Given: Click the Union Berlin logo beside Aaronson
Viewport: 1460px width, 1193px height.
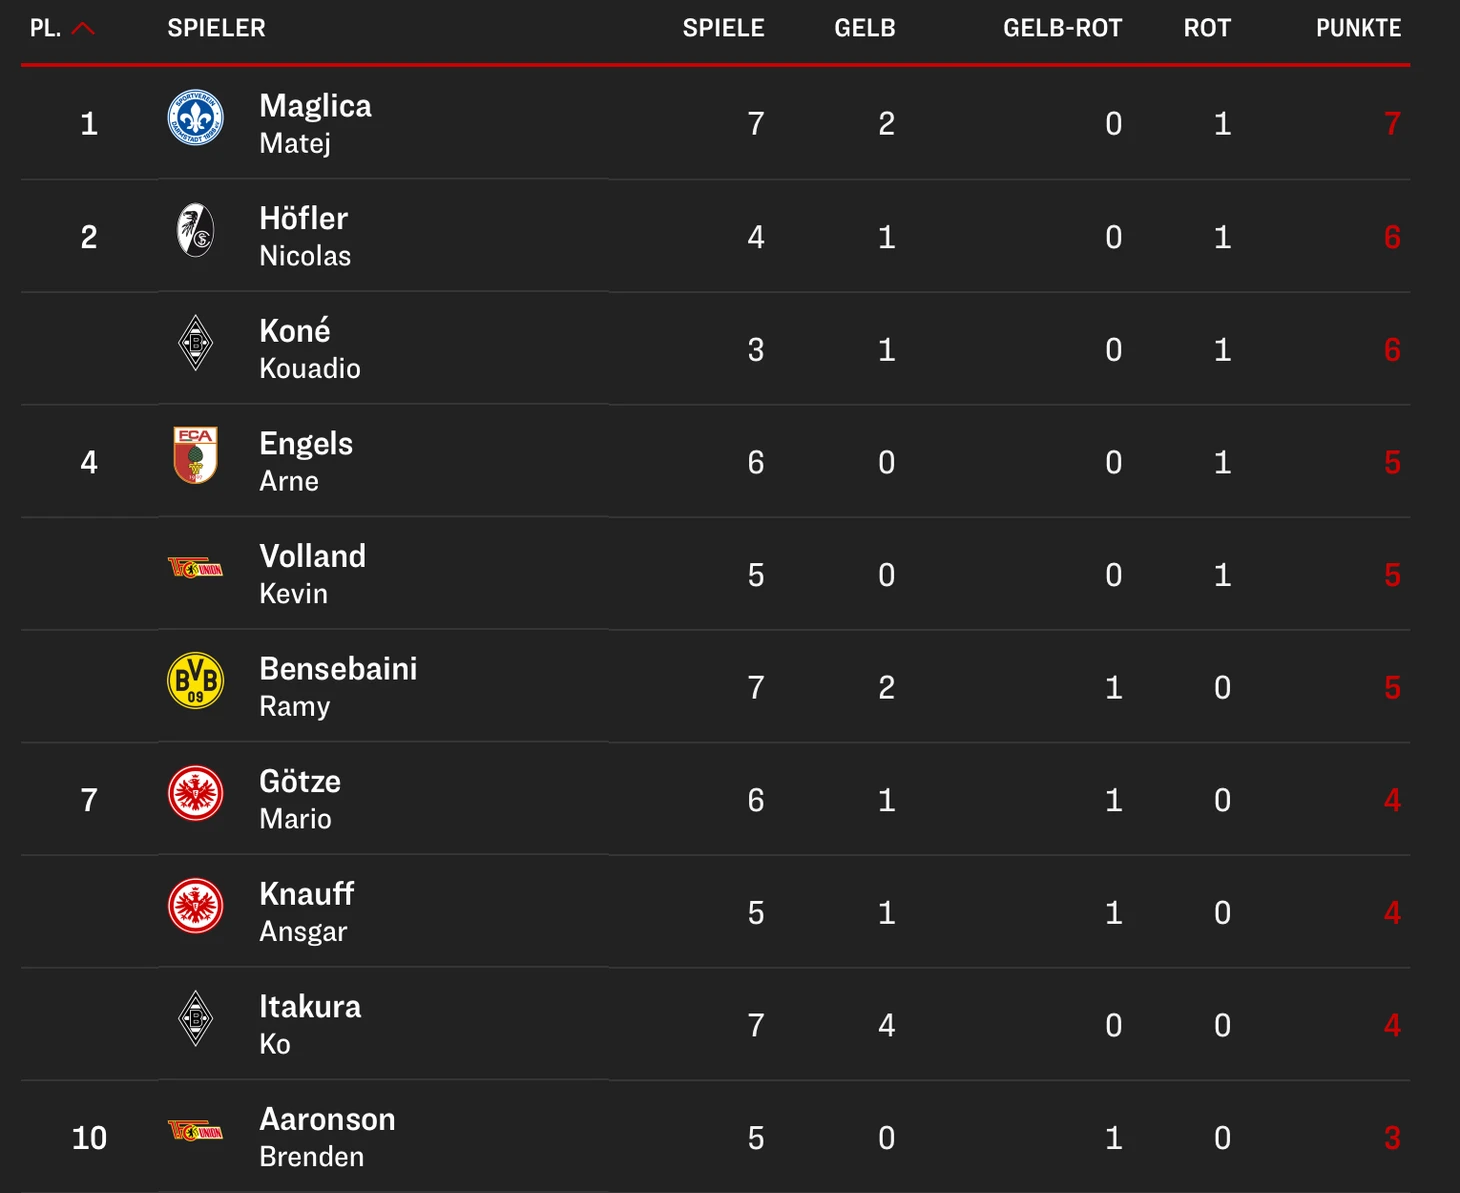Looking at the screenshot, I should click(195, 1132).
